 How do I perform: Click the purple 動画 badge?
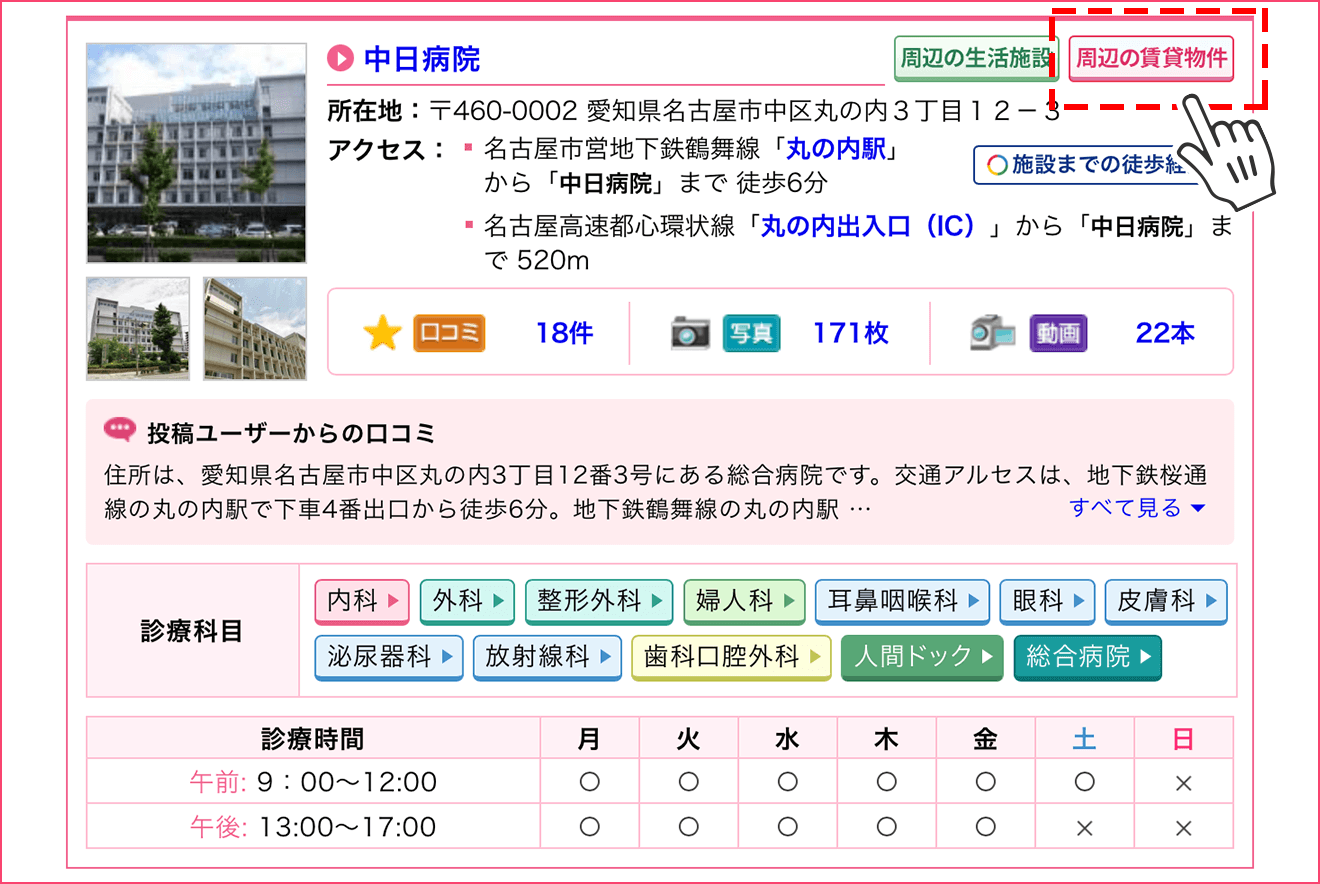click(1058, 333)
